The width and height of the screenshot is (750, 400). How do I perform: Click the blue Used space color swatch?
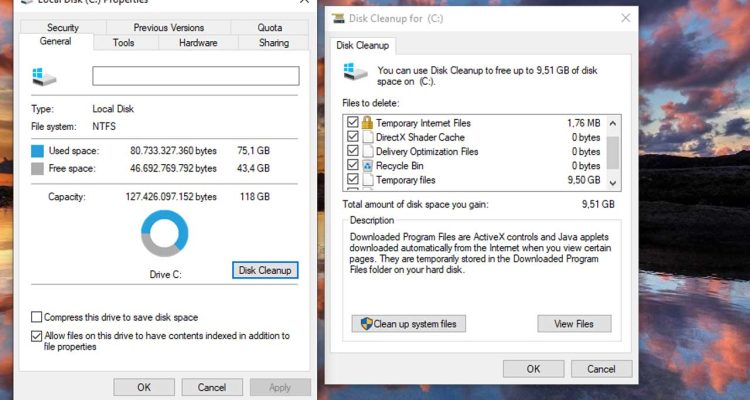pos(37,151)
